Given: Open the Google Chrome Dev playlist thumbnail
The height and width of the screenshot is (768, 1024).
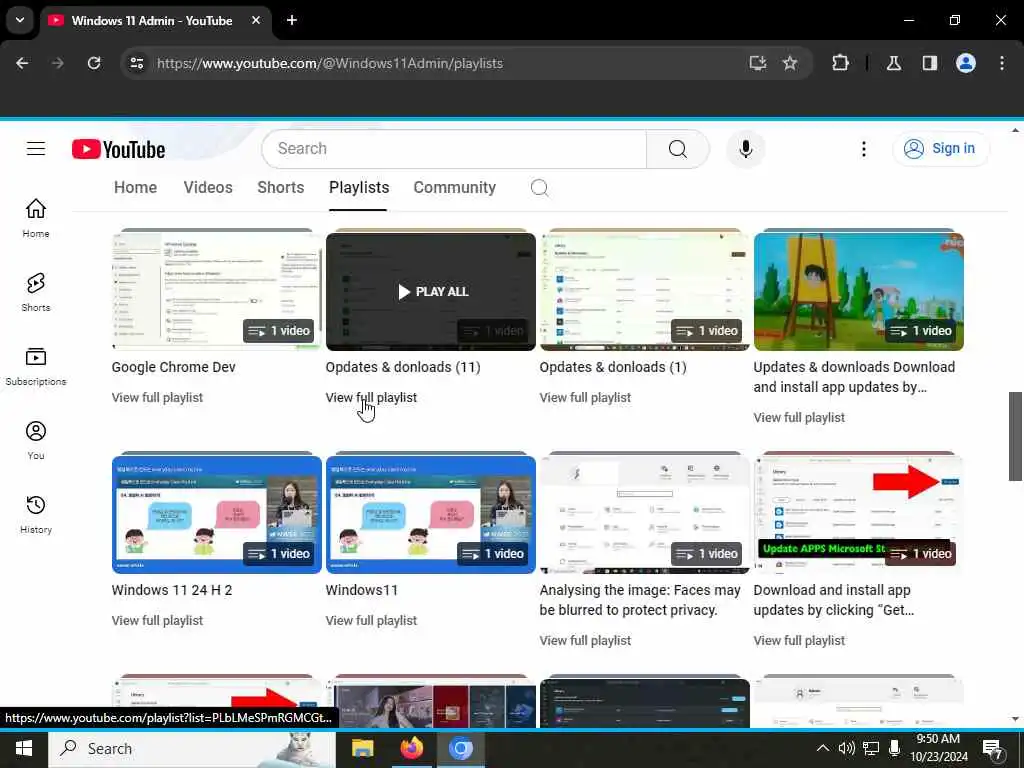Looking at the screenshot, I should [x=216, y=291].
